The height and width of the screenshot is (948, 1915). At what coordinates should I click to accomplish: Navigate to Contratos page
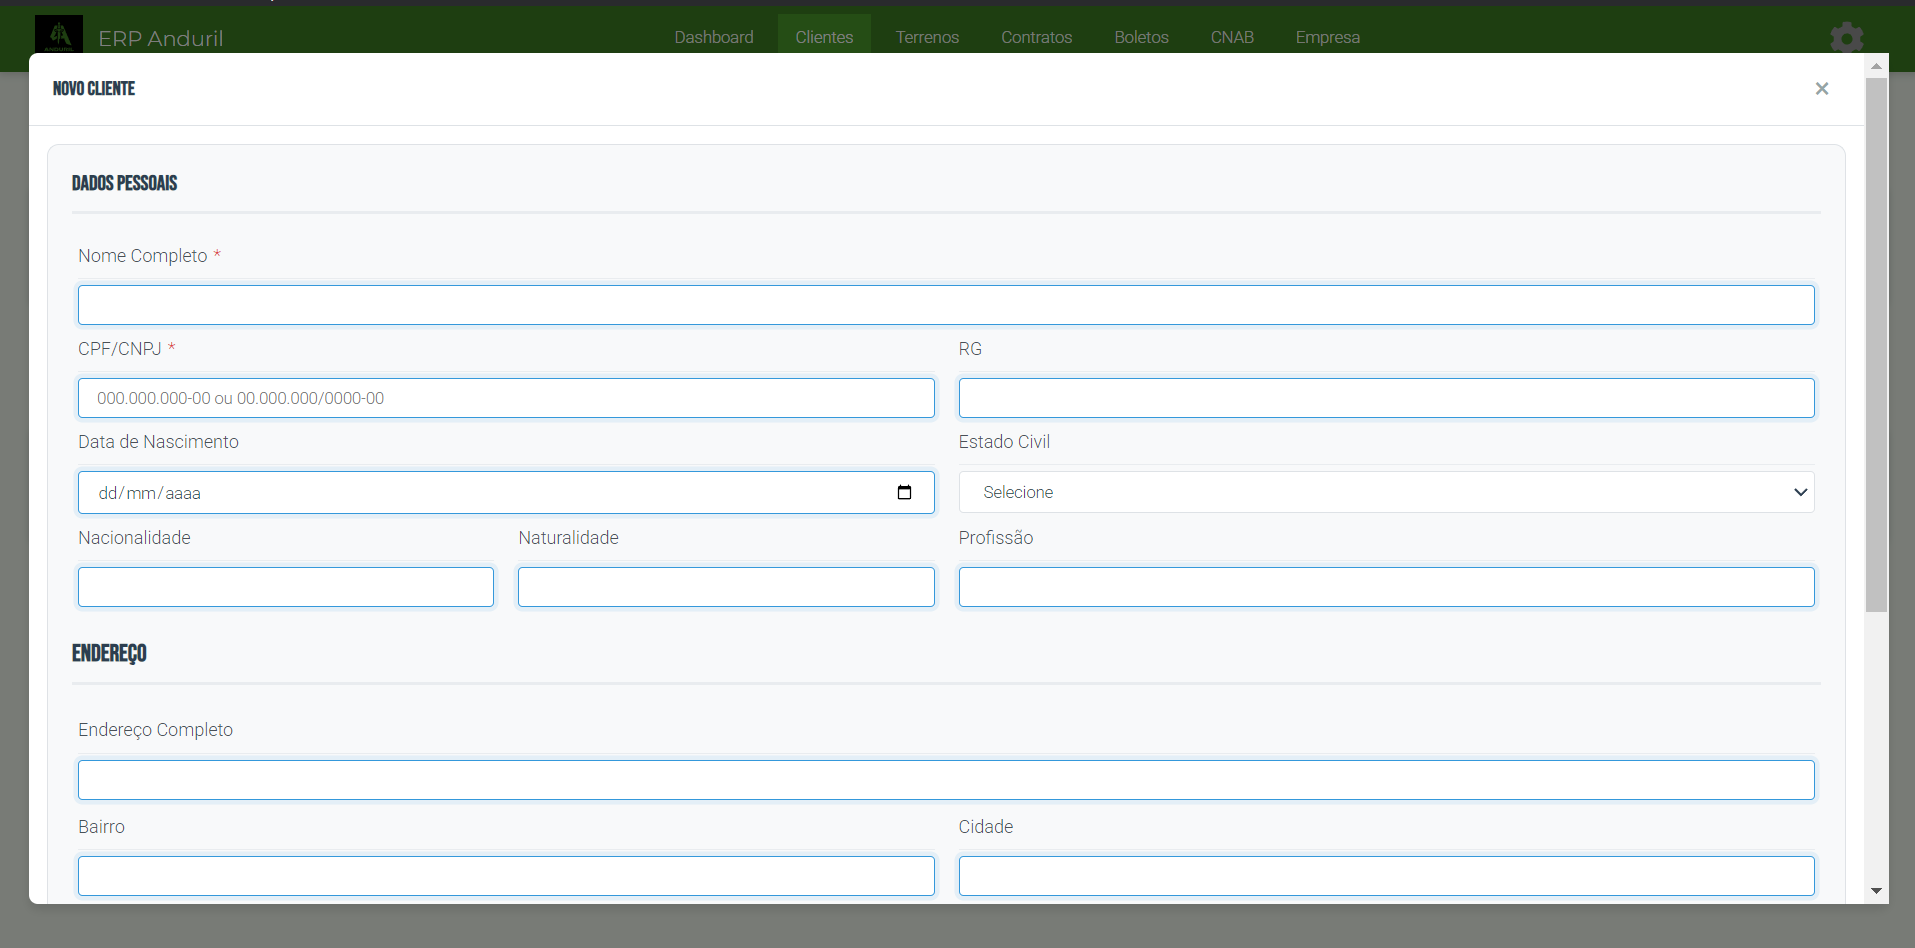point(1036,38)
